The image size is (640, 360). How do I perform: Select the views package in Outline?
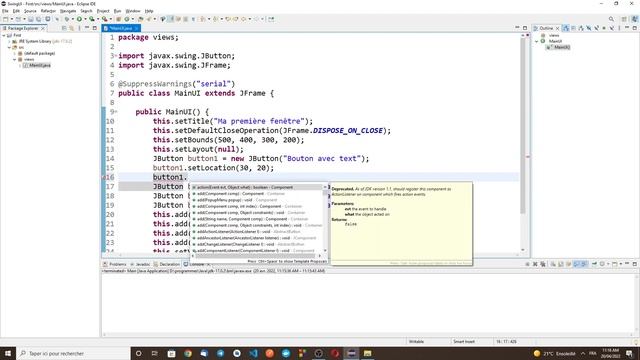coord(550,36)
